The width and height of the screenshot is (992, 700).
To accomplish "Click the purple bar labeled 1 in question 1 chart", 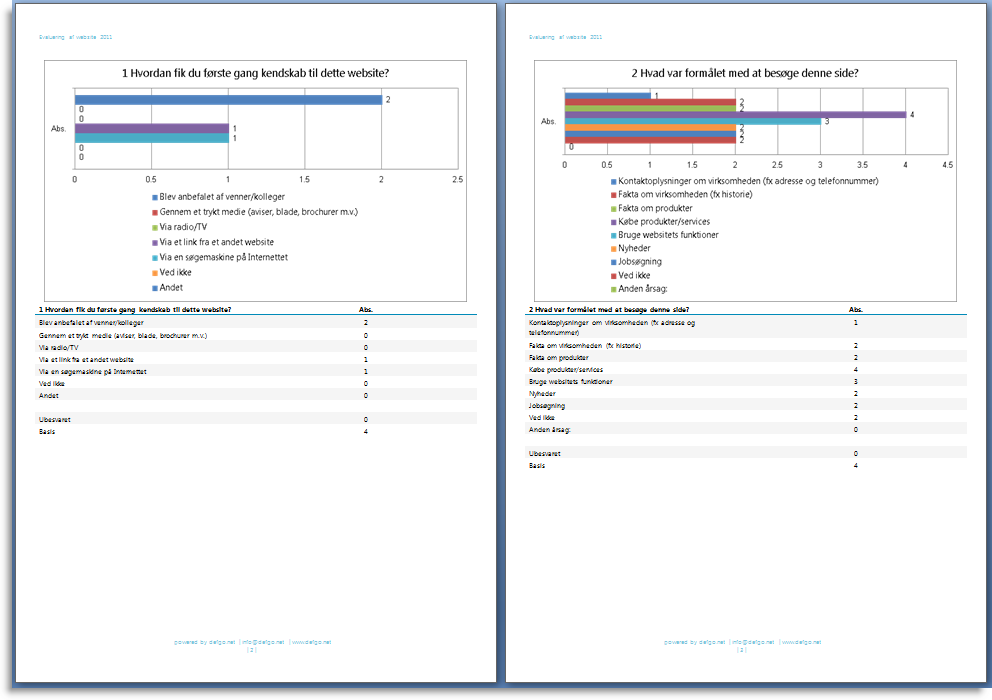I will pyautogui.click(x=152, y=128).
